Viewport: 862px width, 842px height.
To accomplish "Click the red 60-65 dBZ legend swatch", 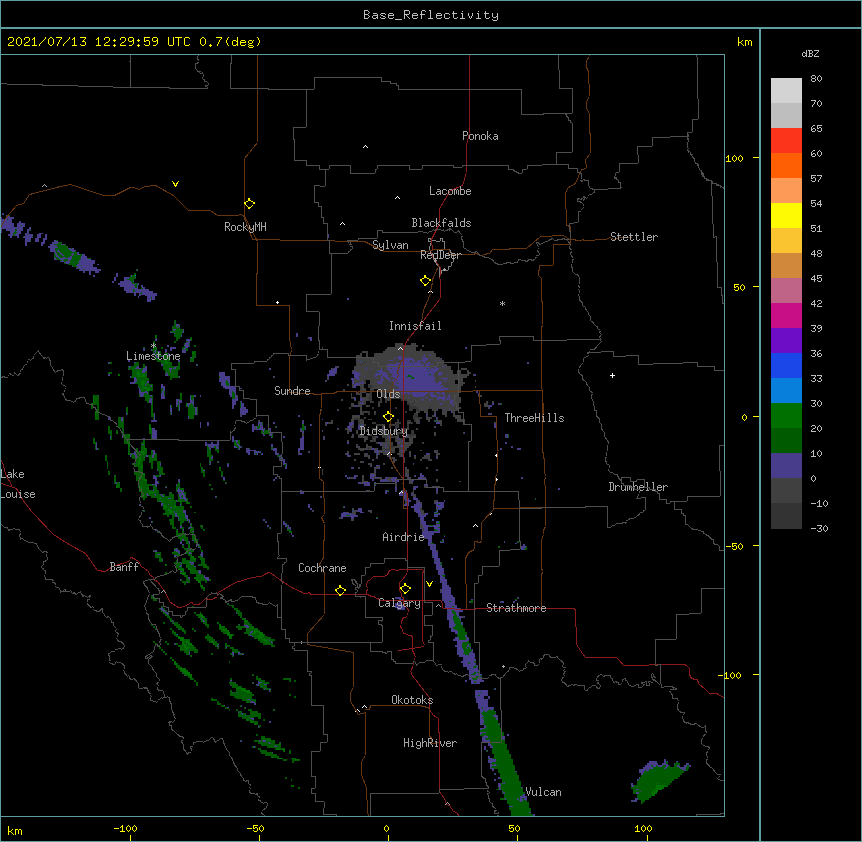I will (786, 141).
